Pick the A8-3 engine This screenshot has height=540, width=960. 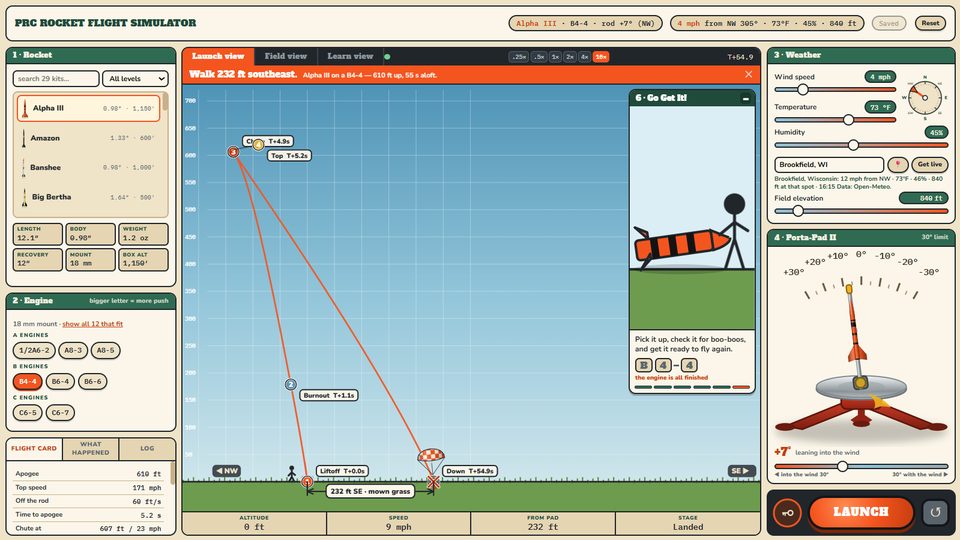[73, 350]
